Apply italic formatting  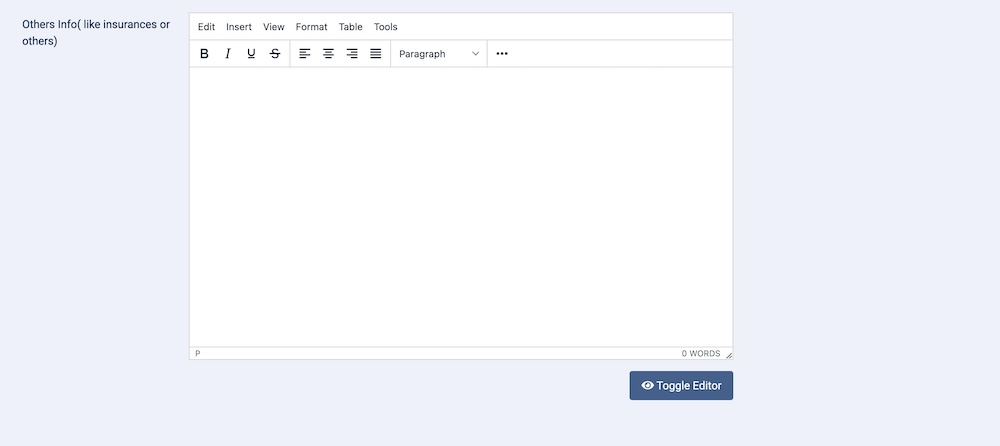click(228, 54)
